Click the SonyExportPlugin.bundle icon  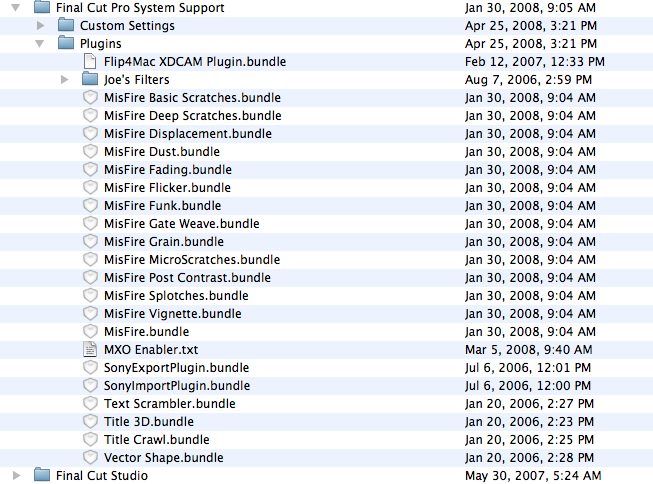point(91,368)
